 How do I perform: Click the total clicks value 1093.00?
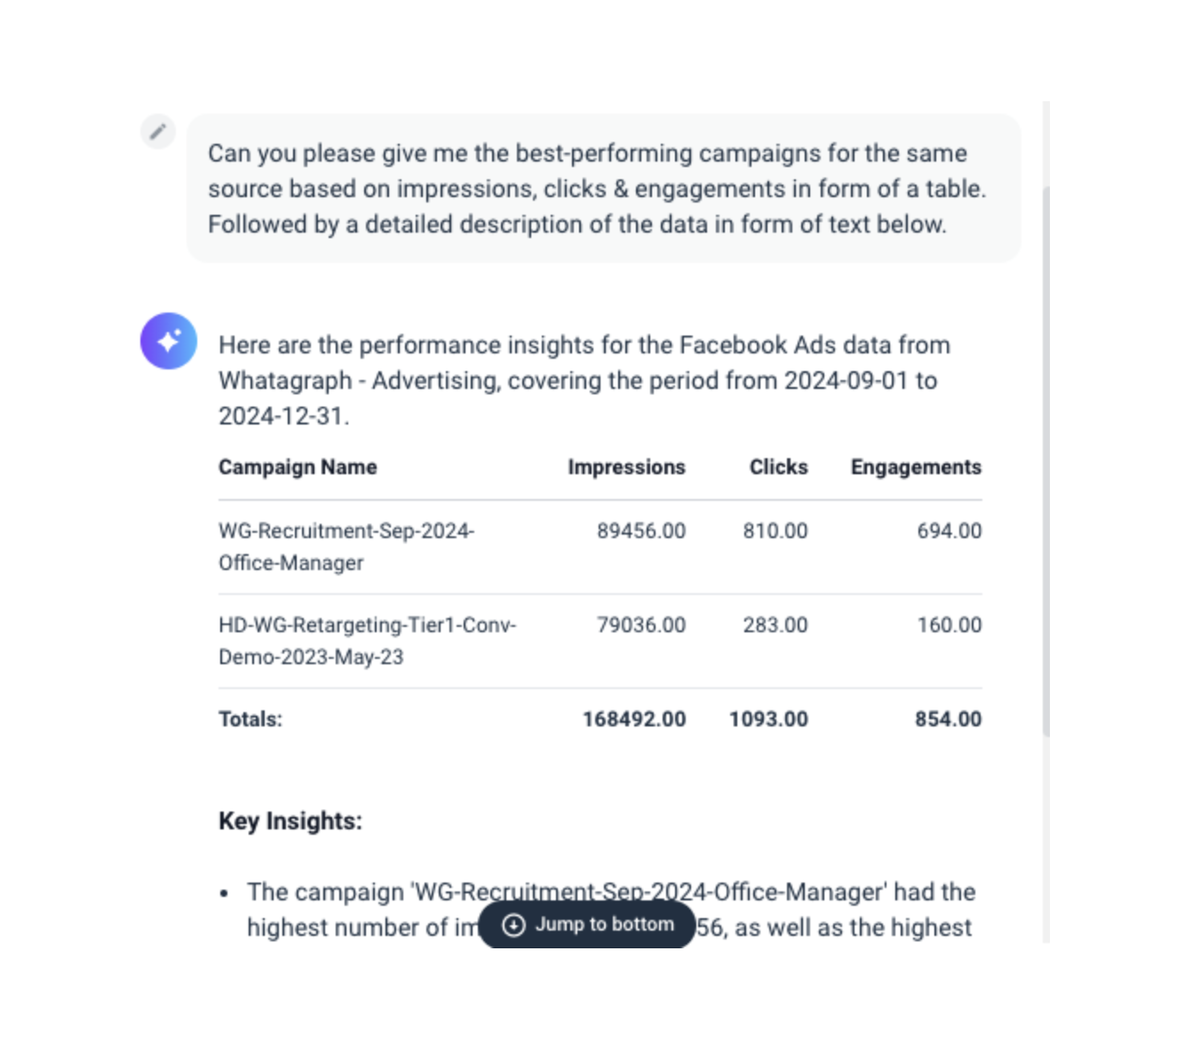(x=769, y=718)
